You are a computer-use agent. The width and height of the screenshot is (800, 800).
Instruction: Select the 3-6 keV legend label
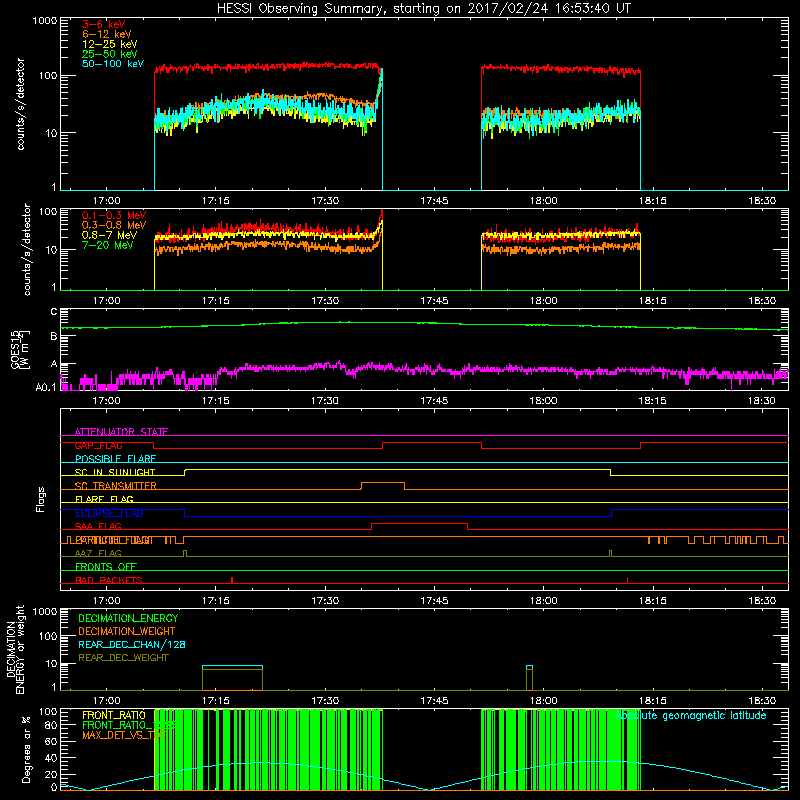coord(103,24)
